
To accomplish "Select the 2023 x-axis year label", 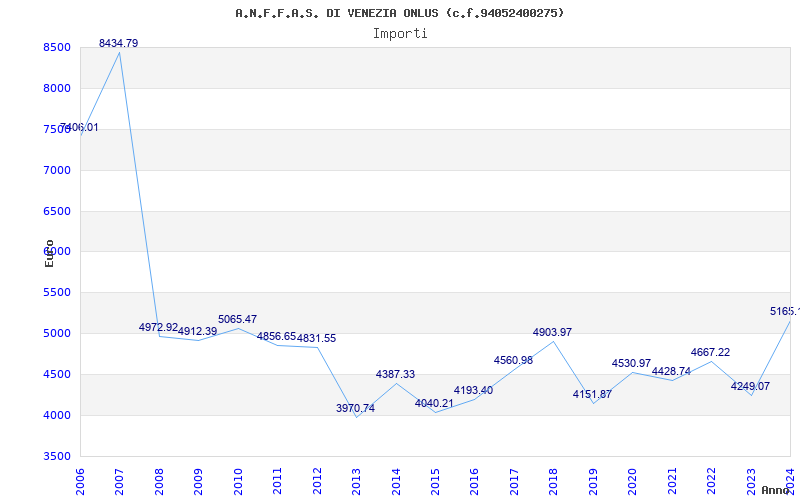I will pos(751,482).
